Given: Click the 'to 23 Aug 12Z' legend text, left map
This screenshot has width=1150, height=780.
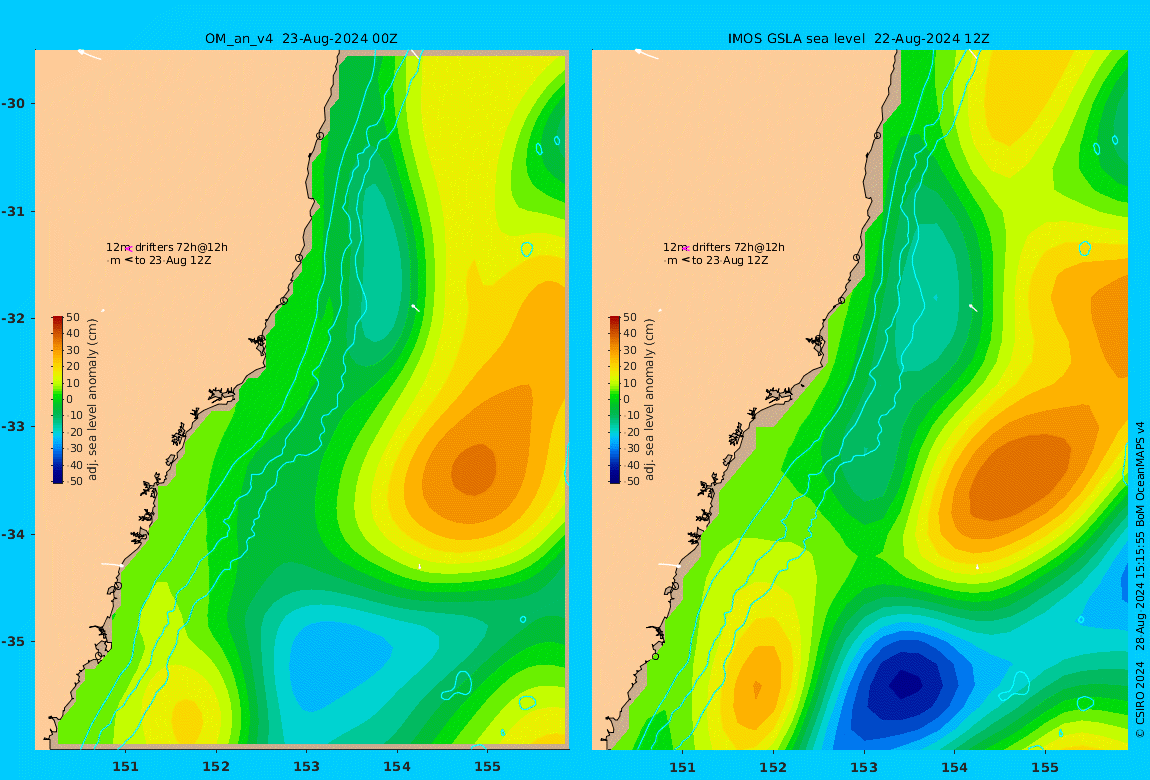Looking at the screenshot, I should tap(173, 260).
